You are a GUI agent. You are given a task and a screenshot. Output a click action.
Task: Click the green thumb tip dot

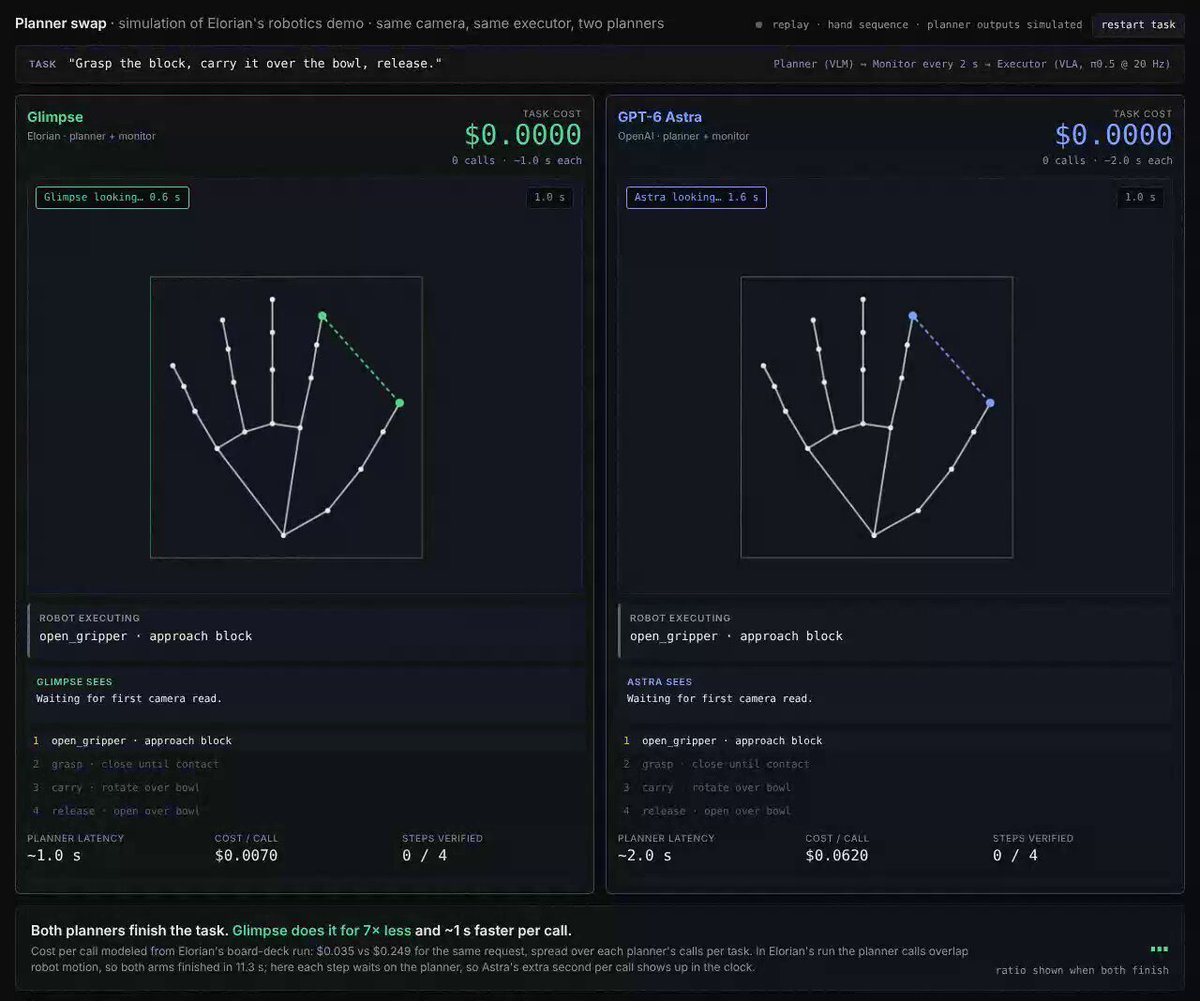click(399, 403)
